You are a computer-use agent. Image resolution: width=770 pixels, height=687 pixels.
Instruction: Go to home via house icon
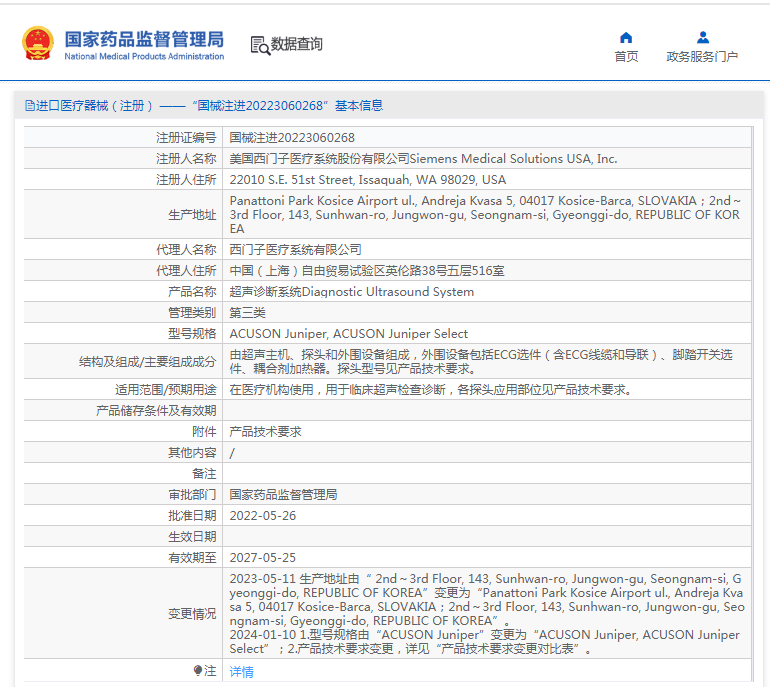point(626,37)
